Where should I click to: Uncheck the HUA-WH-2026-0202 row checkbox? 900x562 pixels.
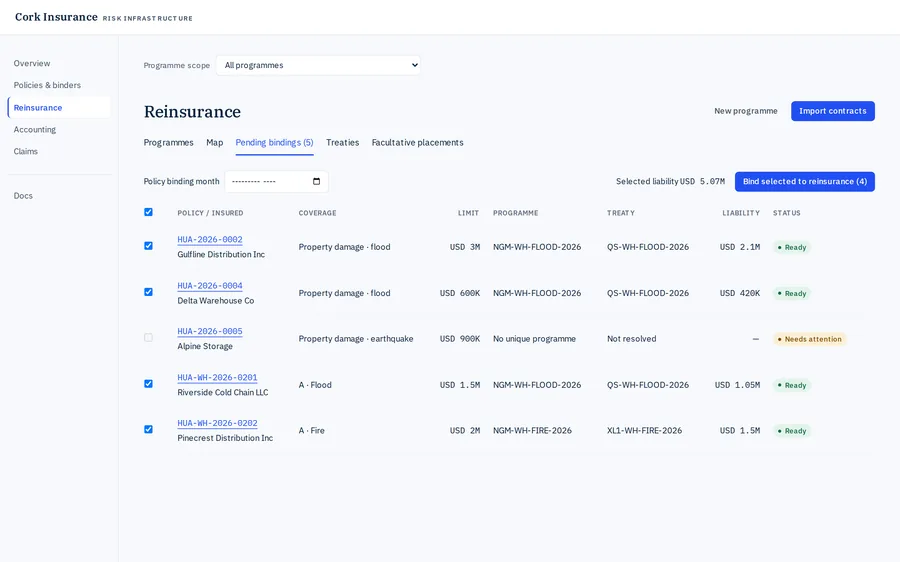tap(148, 429)
